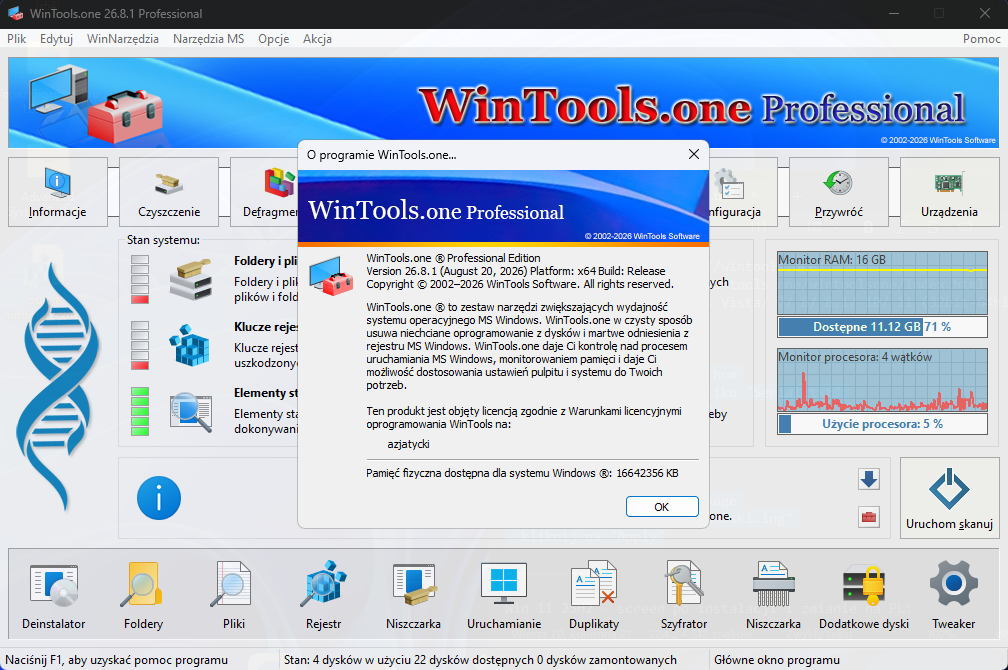Click the Elementy startowe heading
This screenshot has height=670, width=1008.
[x=266, y=393]
